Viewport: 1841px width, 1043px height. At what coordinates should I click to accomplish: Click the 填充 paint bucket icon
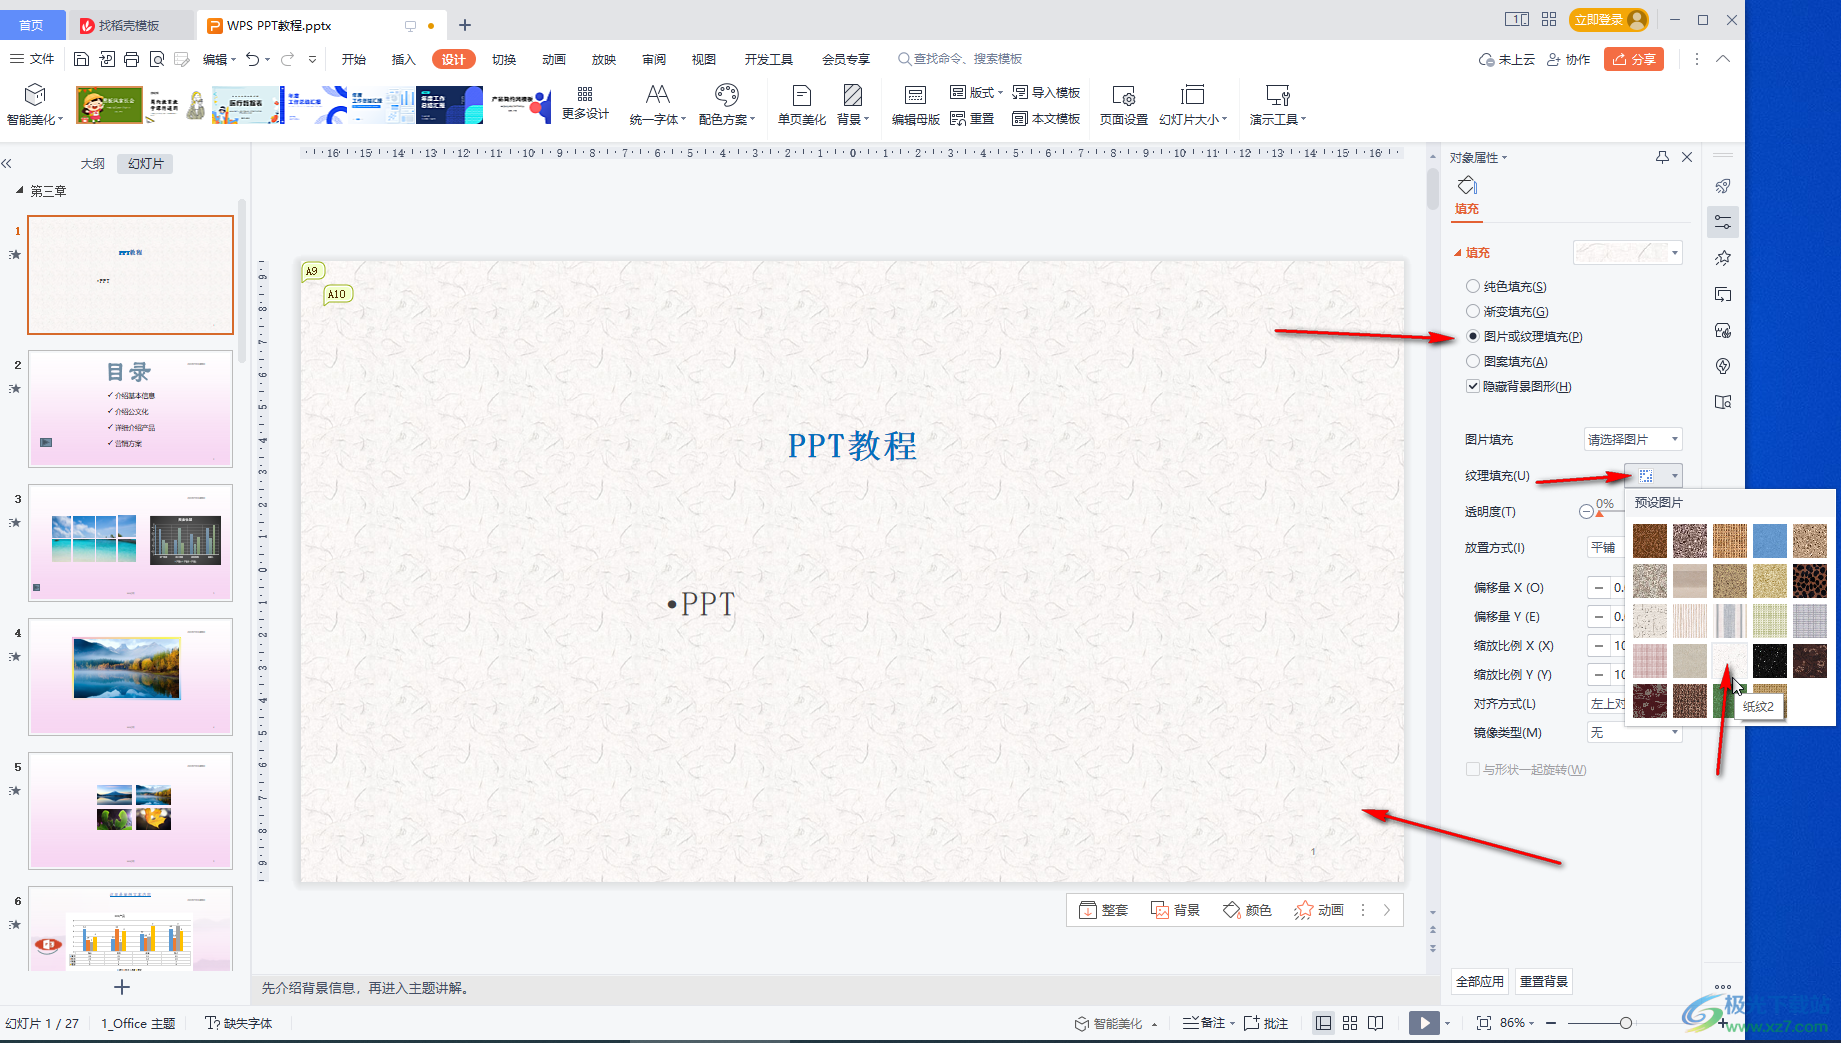pyautogui.click(x=1467, y=185)
